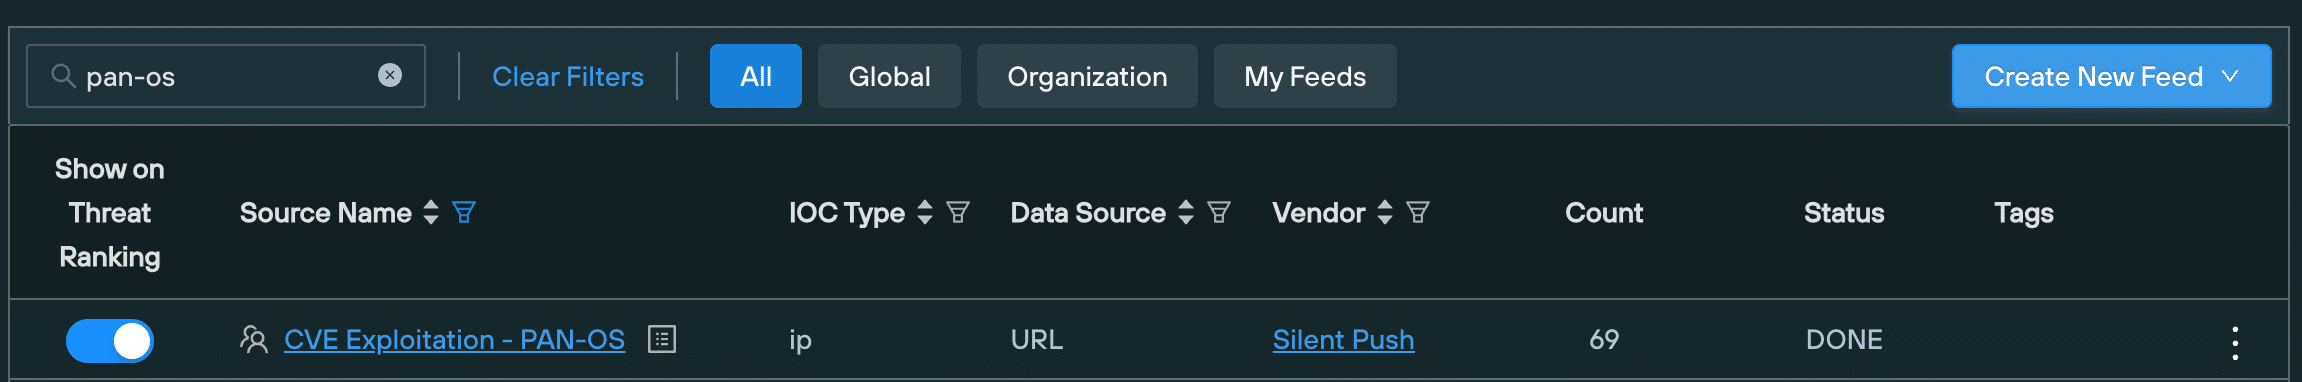The height and width of the screenshot is (382, 2302).
Task: Select the My Feeds tab
Action: click(x=1305, y=76)
